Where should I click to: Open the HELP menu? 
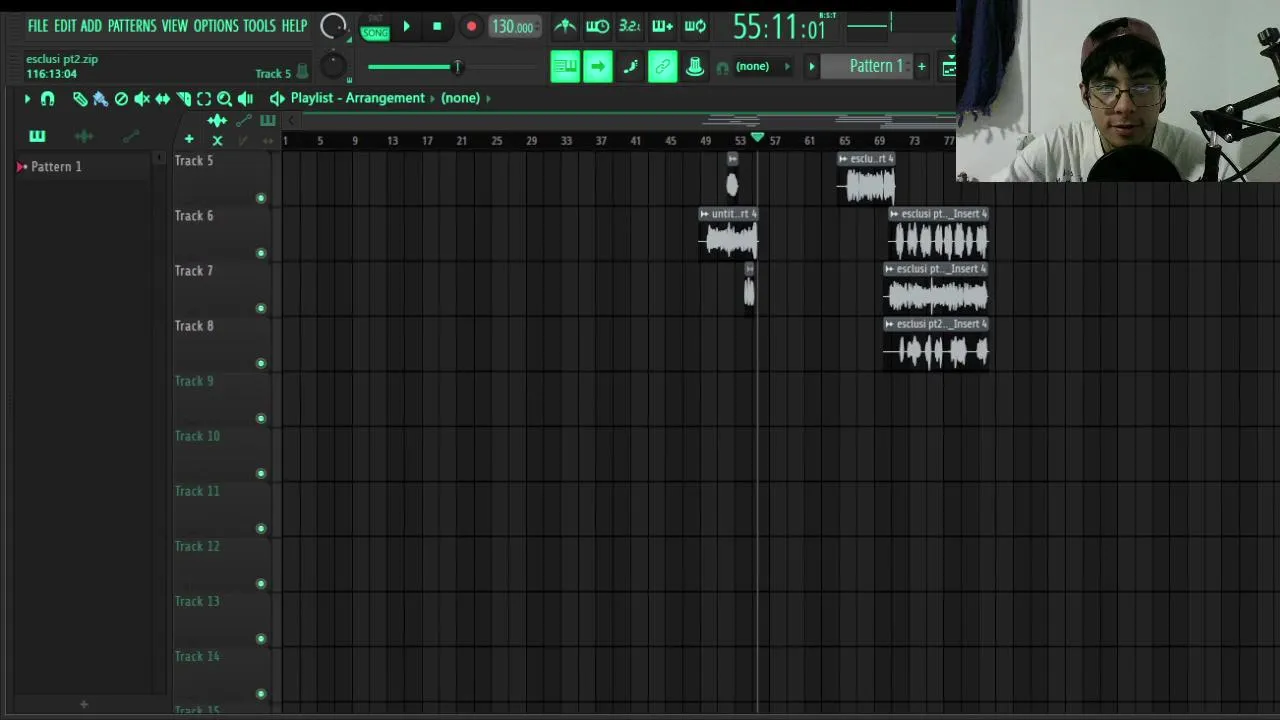point(294,26)
